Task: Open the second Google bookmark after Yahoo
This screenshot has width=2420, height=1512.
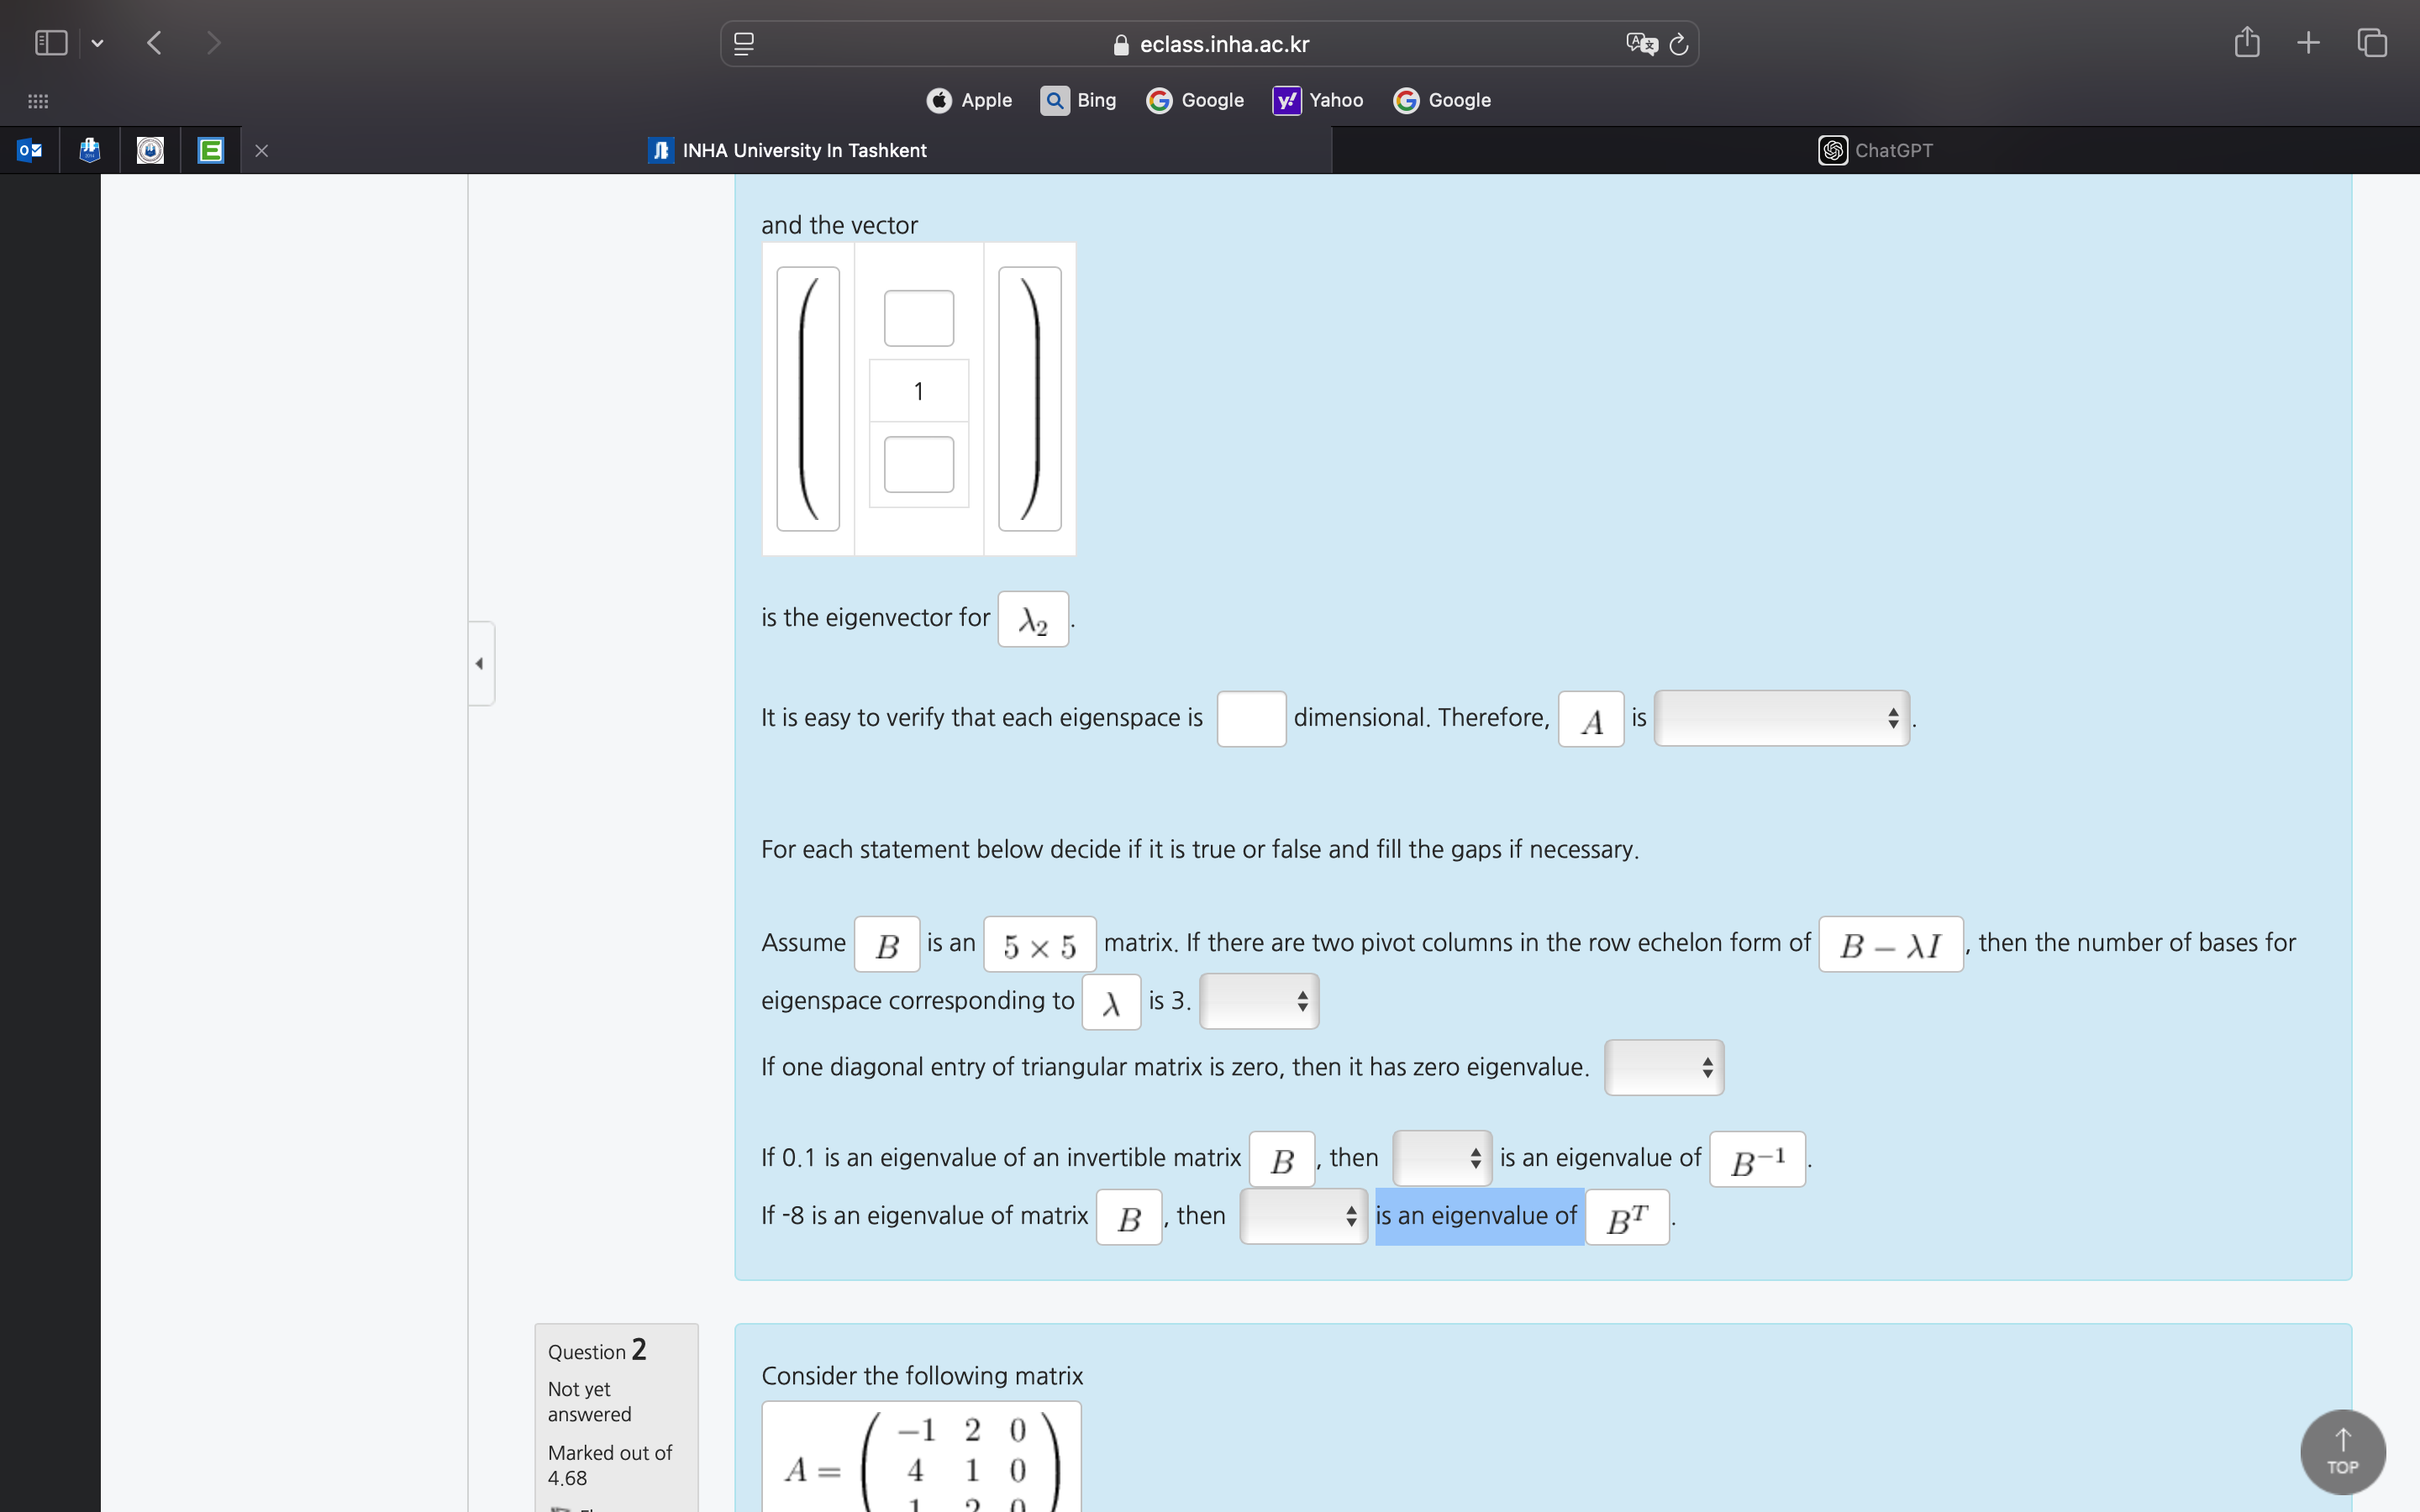Action: point(1442,100)
